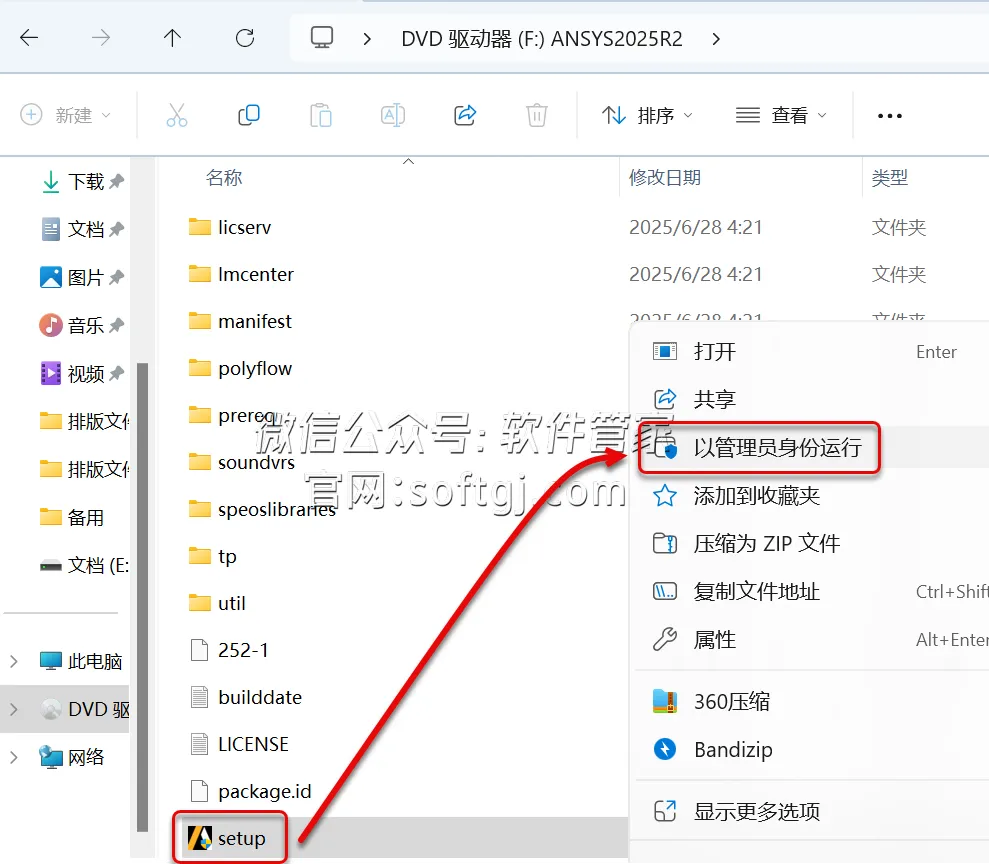989x864 pixels.
Task: Select the package.id file
Action: coord(250,791)
